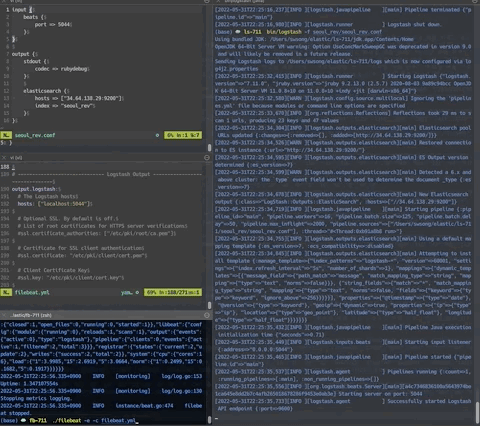Click the 'output.logstash:' line in filebeat.yml

click(36, 189)
